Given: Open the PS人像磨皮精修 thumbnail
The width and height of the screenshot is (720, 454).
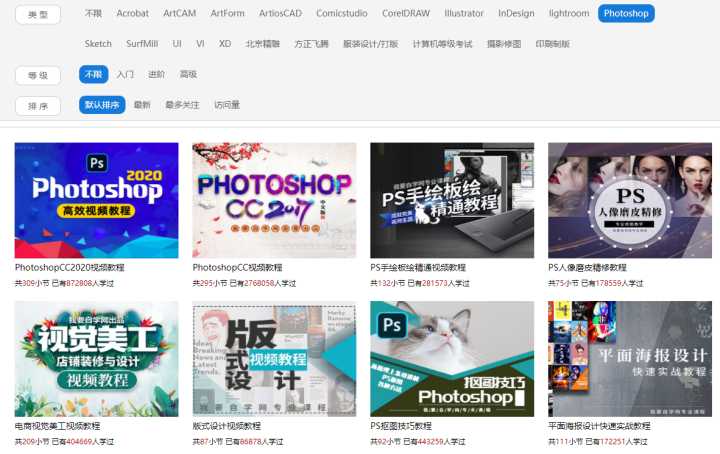Looking at the screenshot, I should tap(630, 200).
